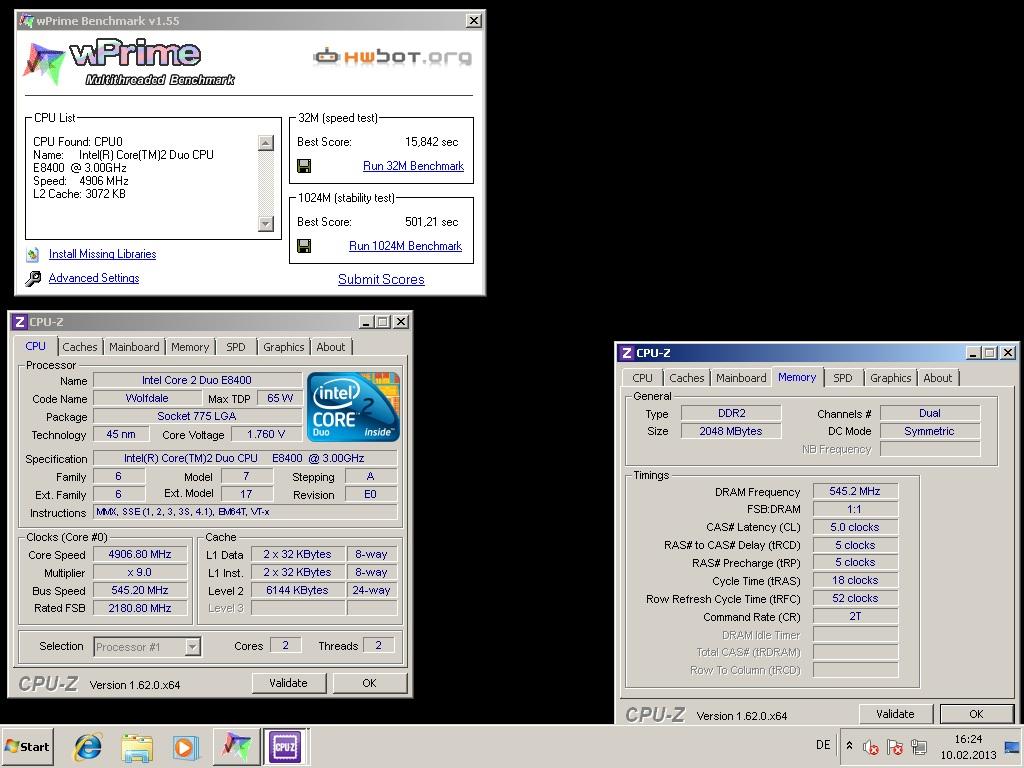
Task: Select Mainboard tab in right CPU-Z window
Action: pos(741,378)
